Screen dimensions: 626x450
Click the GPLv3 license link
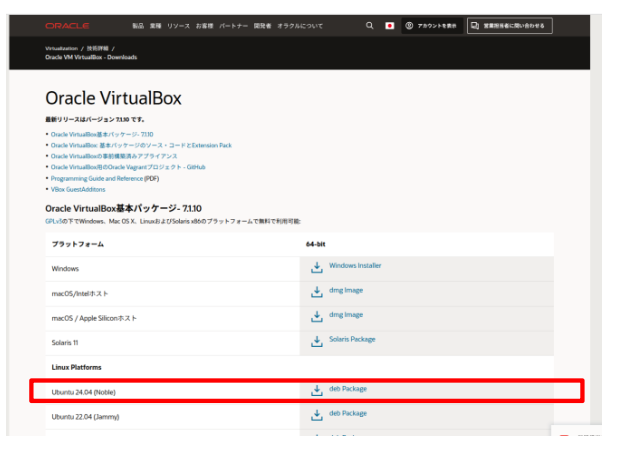[53, 219]
